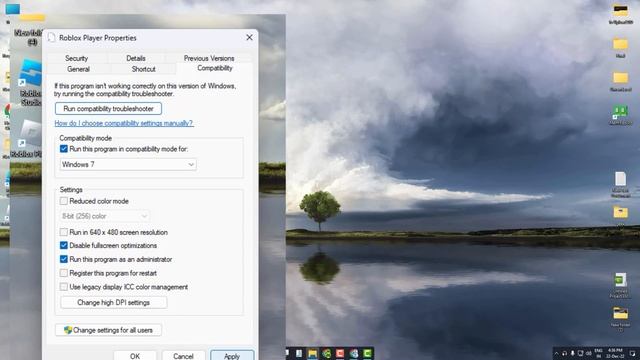The height and width of the screenshot is (360, 640).
Task: Go to the Shortcut tab
Action: click(143, 69)
